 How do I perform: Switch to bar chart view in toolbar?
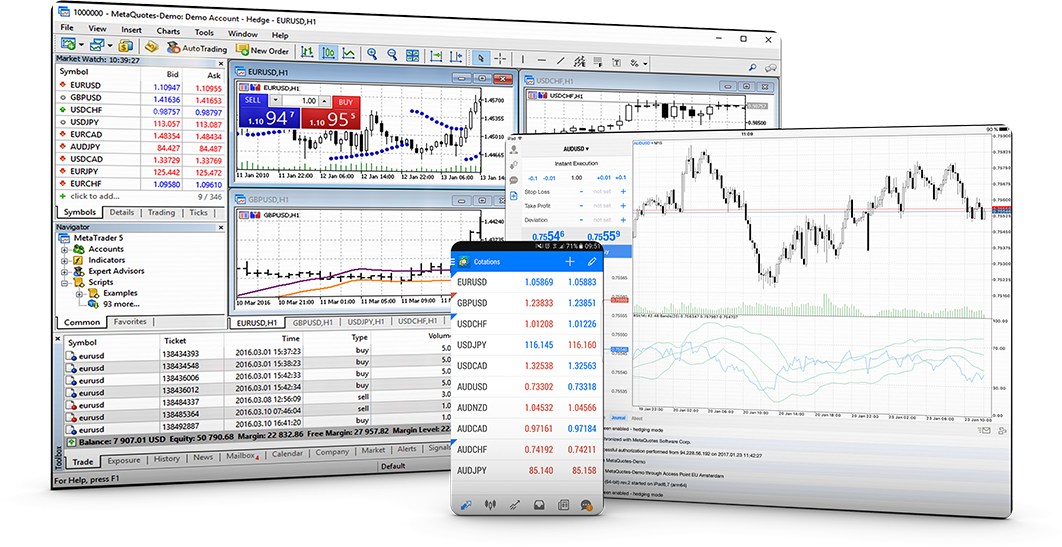tap(307, 52)
